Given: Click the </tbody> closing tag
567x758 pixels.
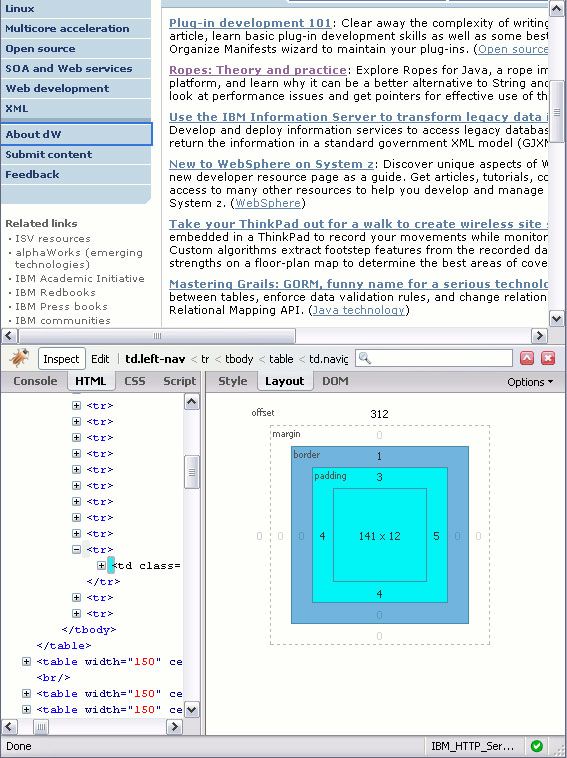Looking at the screenshot, I should [x=89, y=629].
